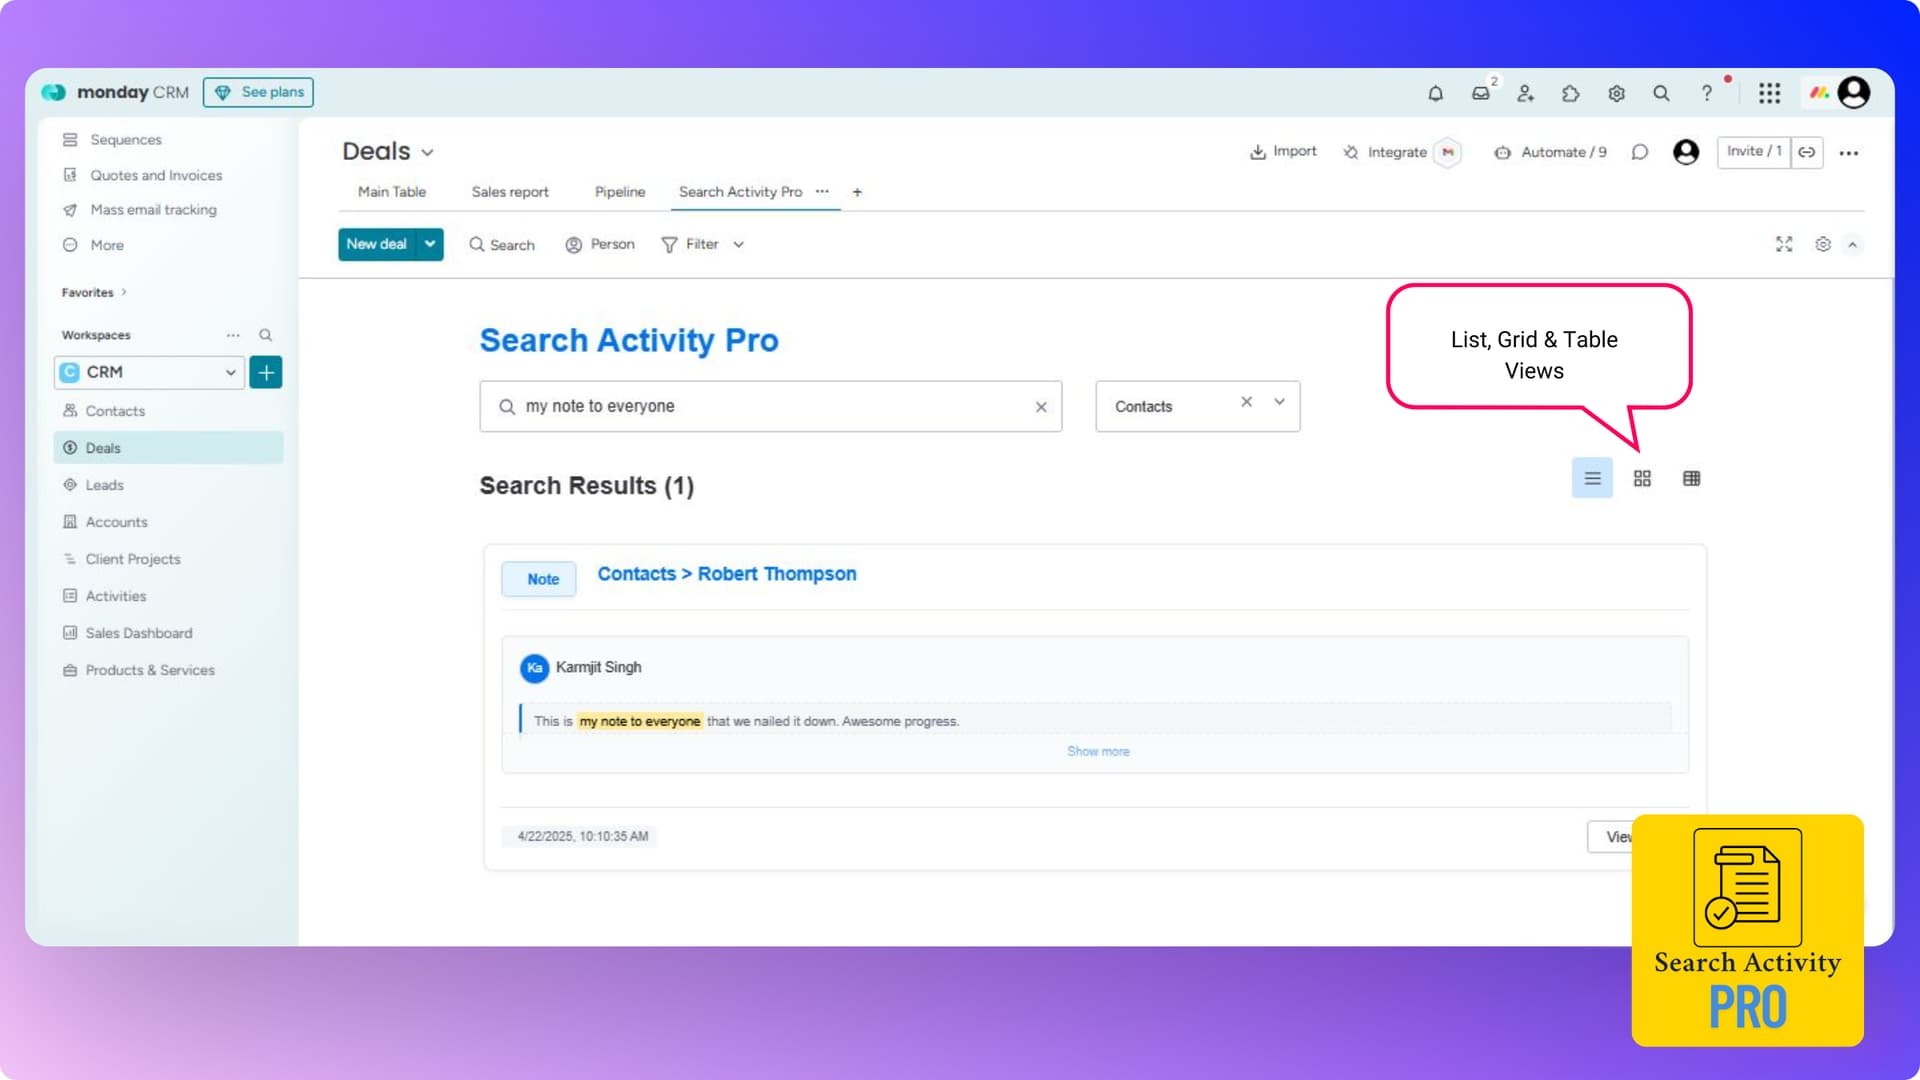1920x1080 pixels.
Task: Open the Workspaces three-dot menu
Action: coord(233,335)
